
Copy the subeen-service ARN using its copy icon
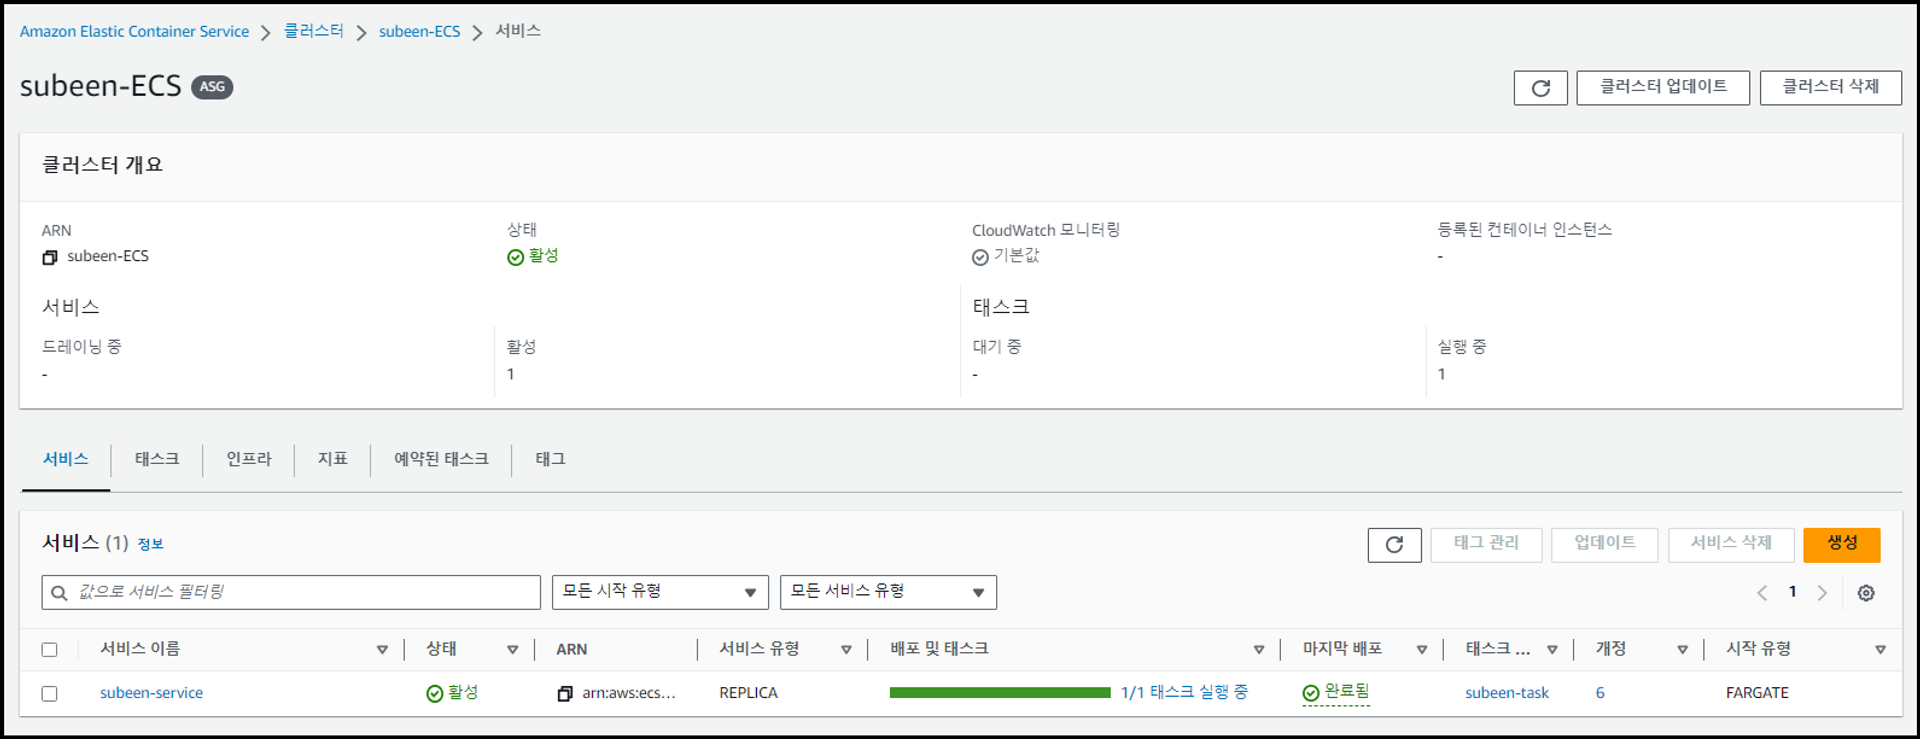(x=565, y=693)
